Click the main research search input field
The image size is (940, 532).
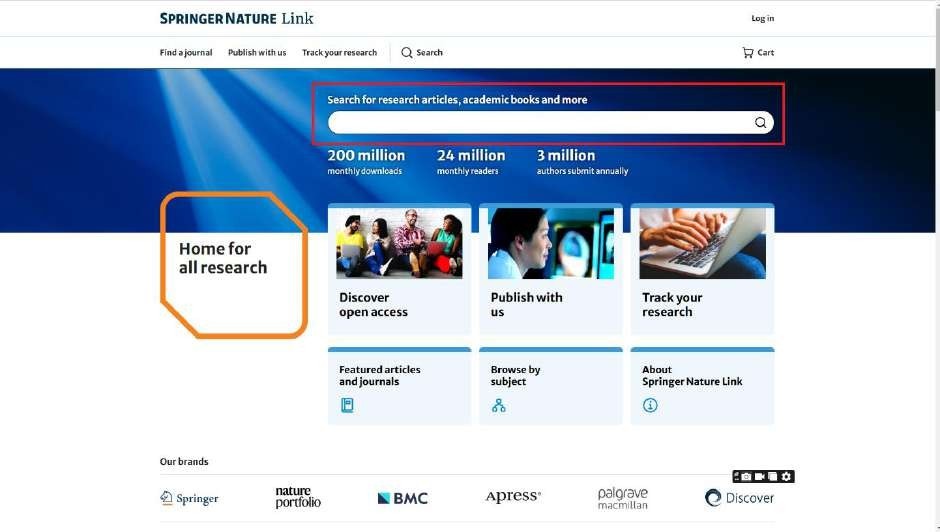pyautogui.click(x=540, y=123)
